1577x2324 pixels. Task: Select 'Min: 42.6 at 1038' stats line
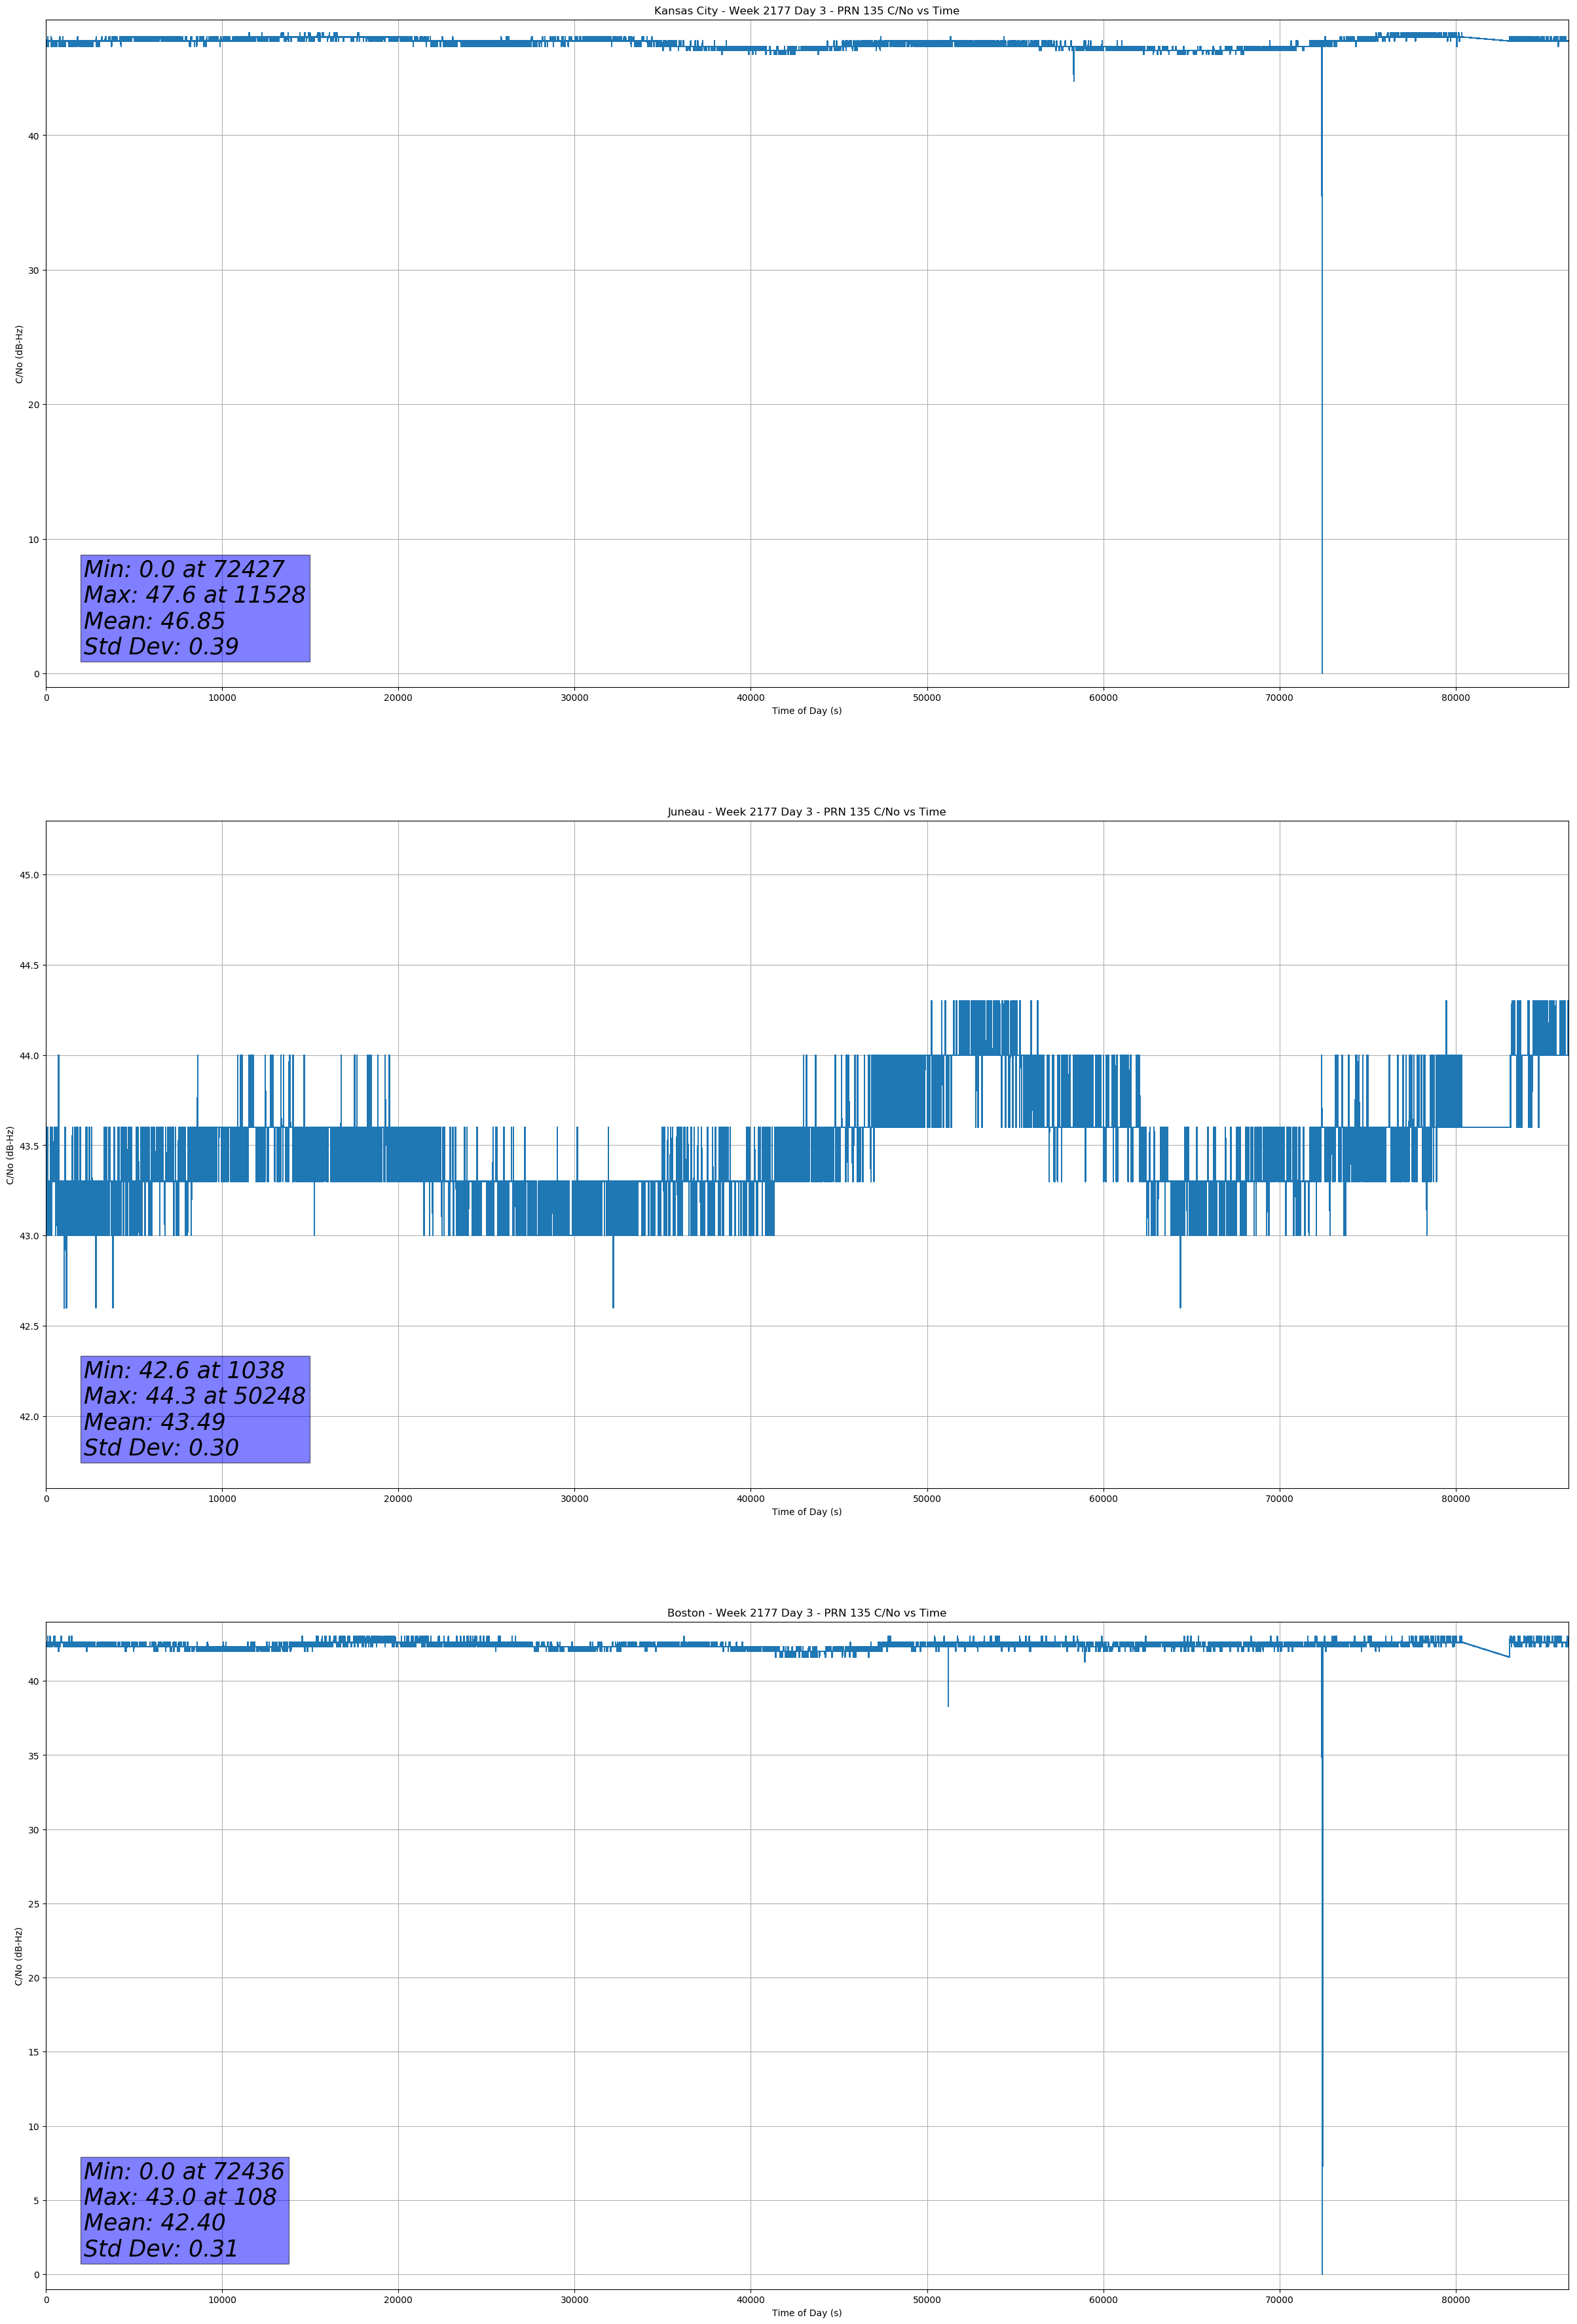click(184, 1370)
